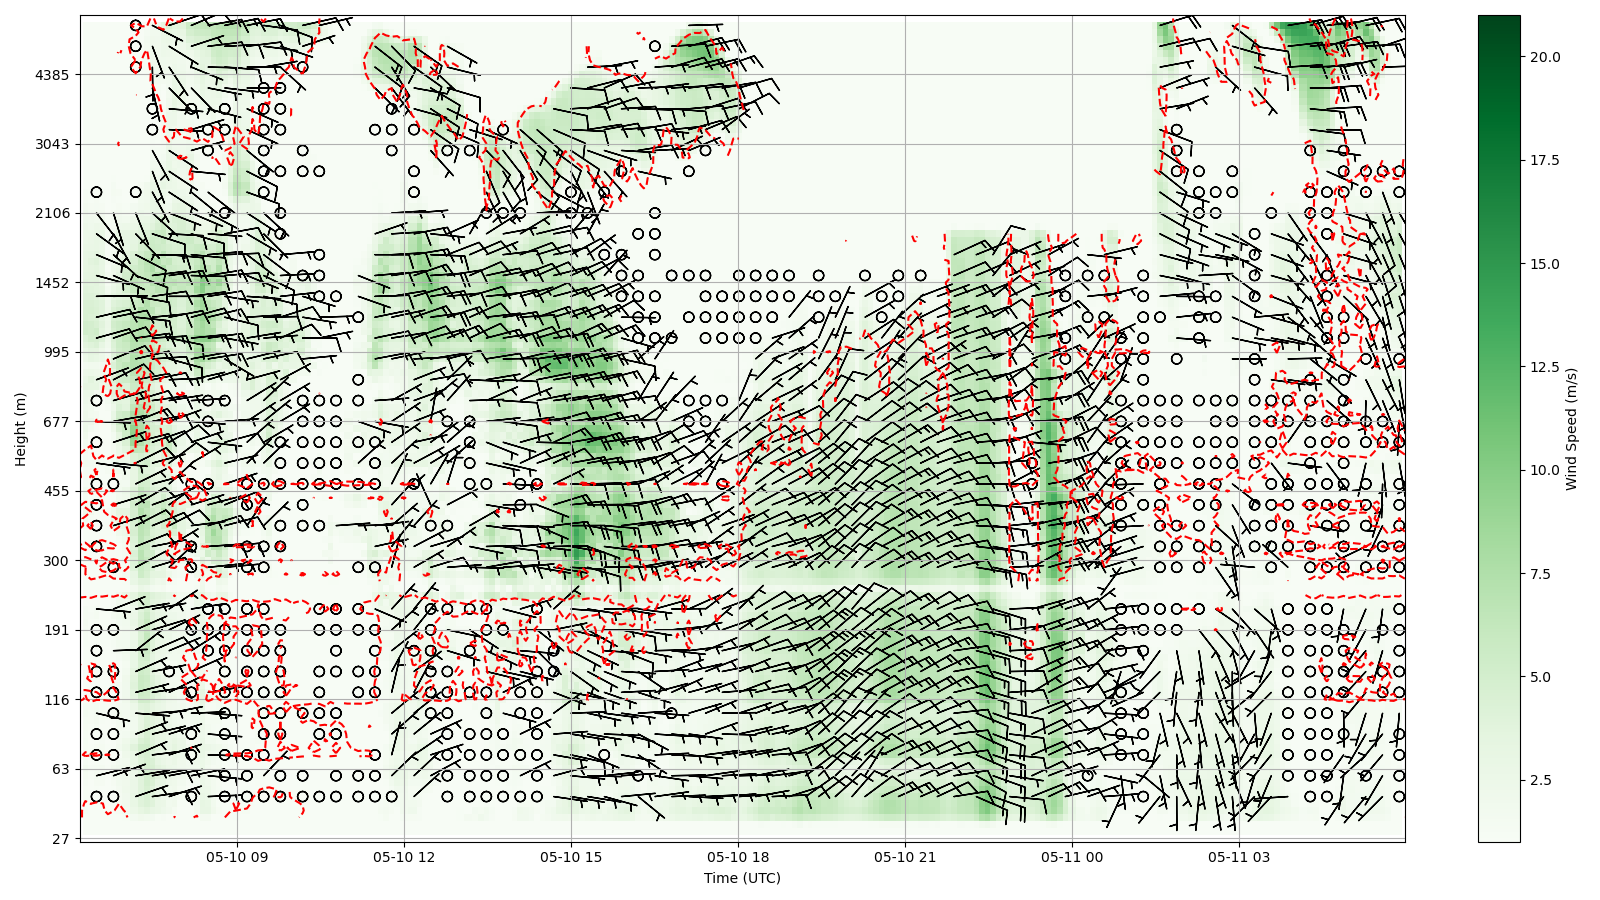Choose the 05-11 03 time tick label
The image size is (1600, 900).
pyautogui.click(x=1239, y=857)
